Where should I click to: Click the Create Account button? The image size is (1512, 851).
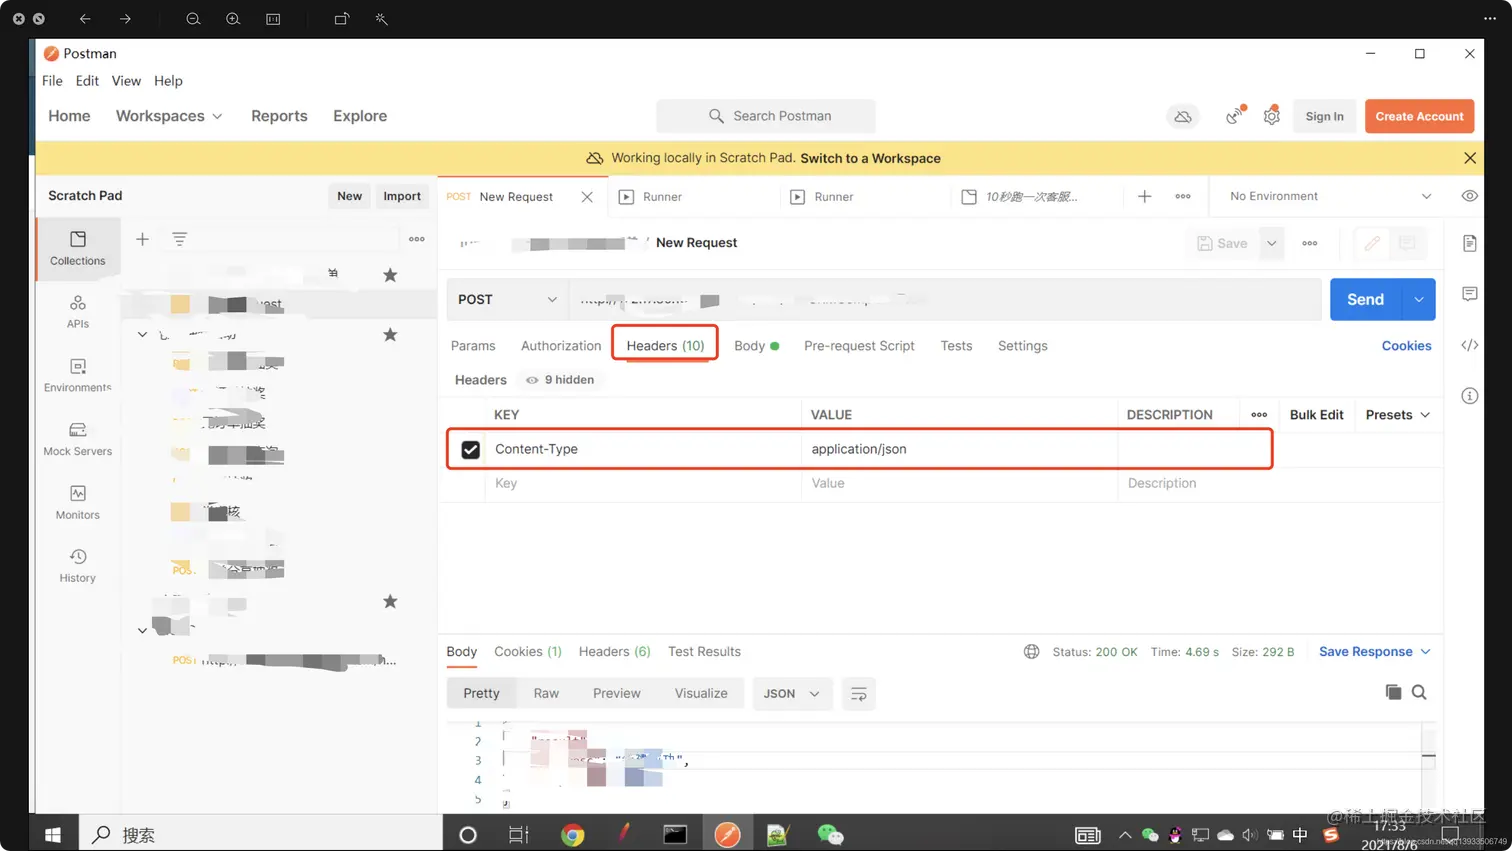(x=1419, y=116)
